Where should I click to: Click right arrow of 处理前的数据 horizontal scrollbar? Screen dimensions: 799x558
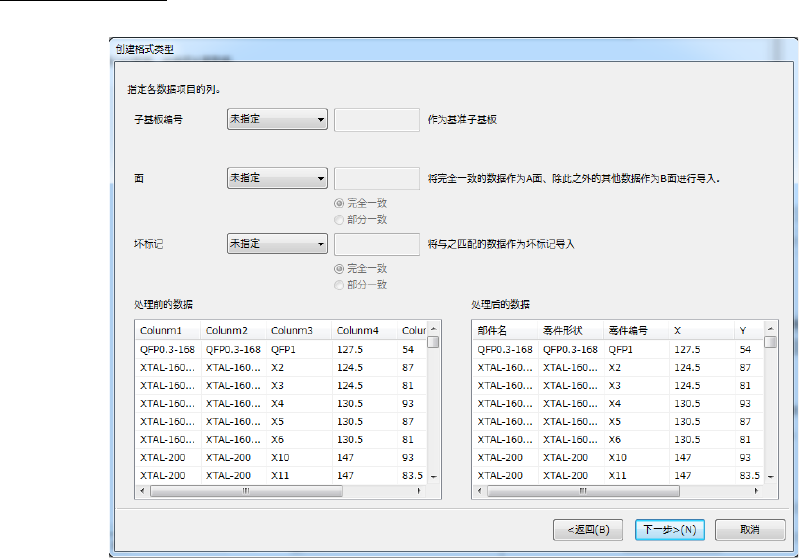(419, 491)
